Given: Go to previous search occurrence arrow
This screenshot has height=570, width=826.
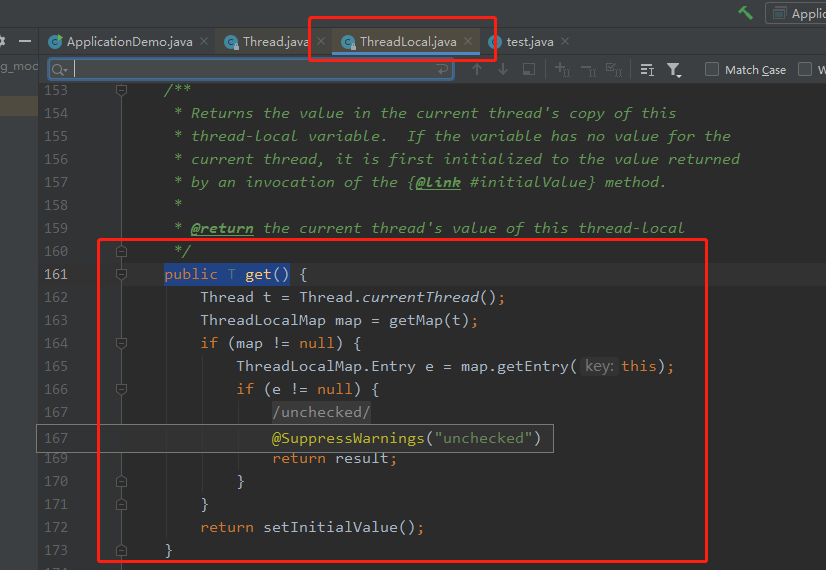Looking at the screenshot, I should [x=477, y=70].
